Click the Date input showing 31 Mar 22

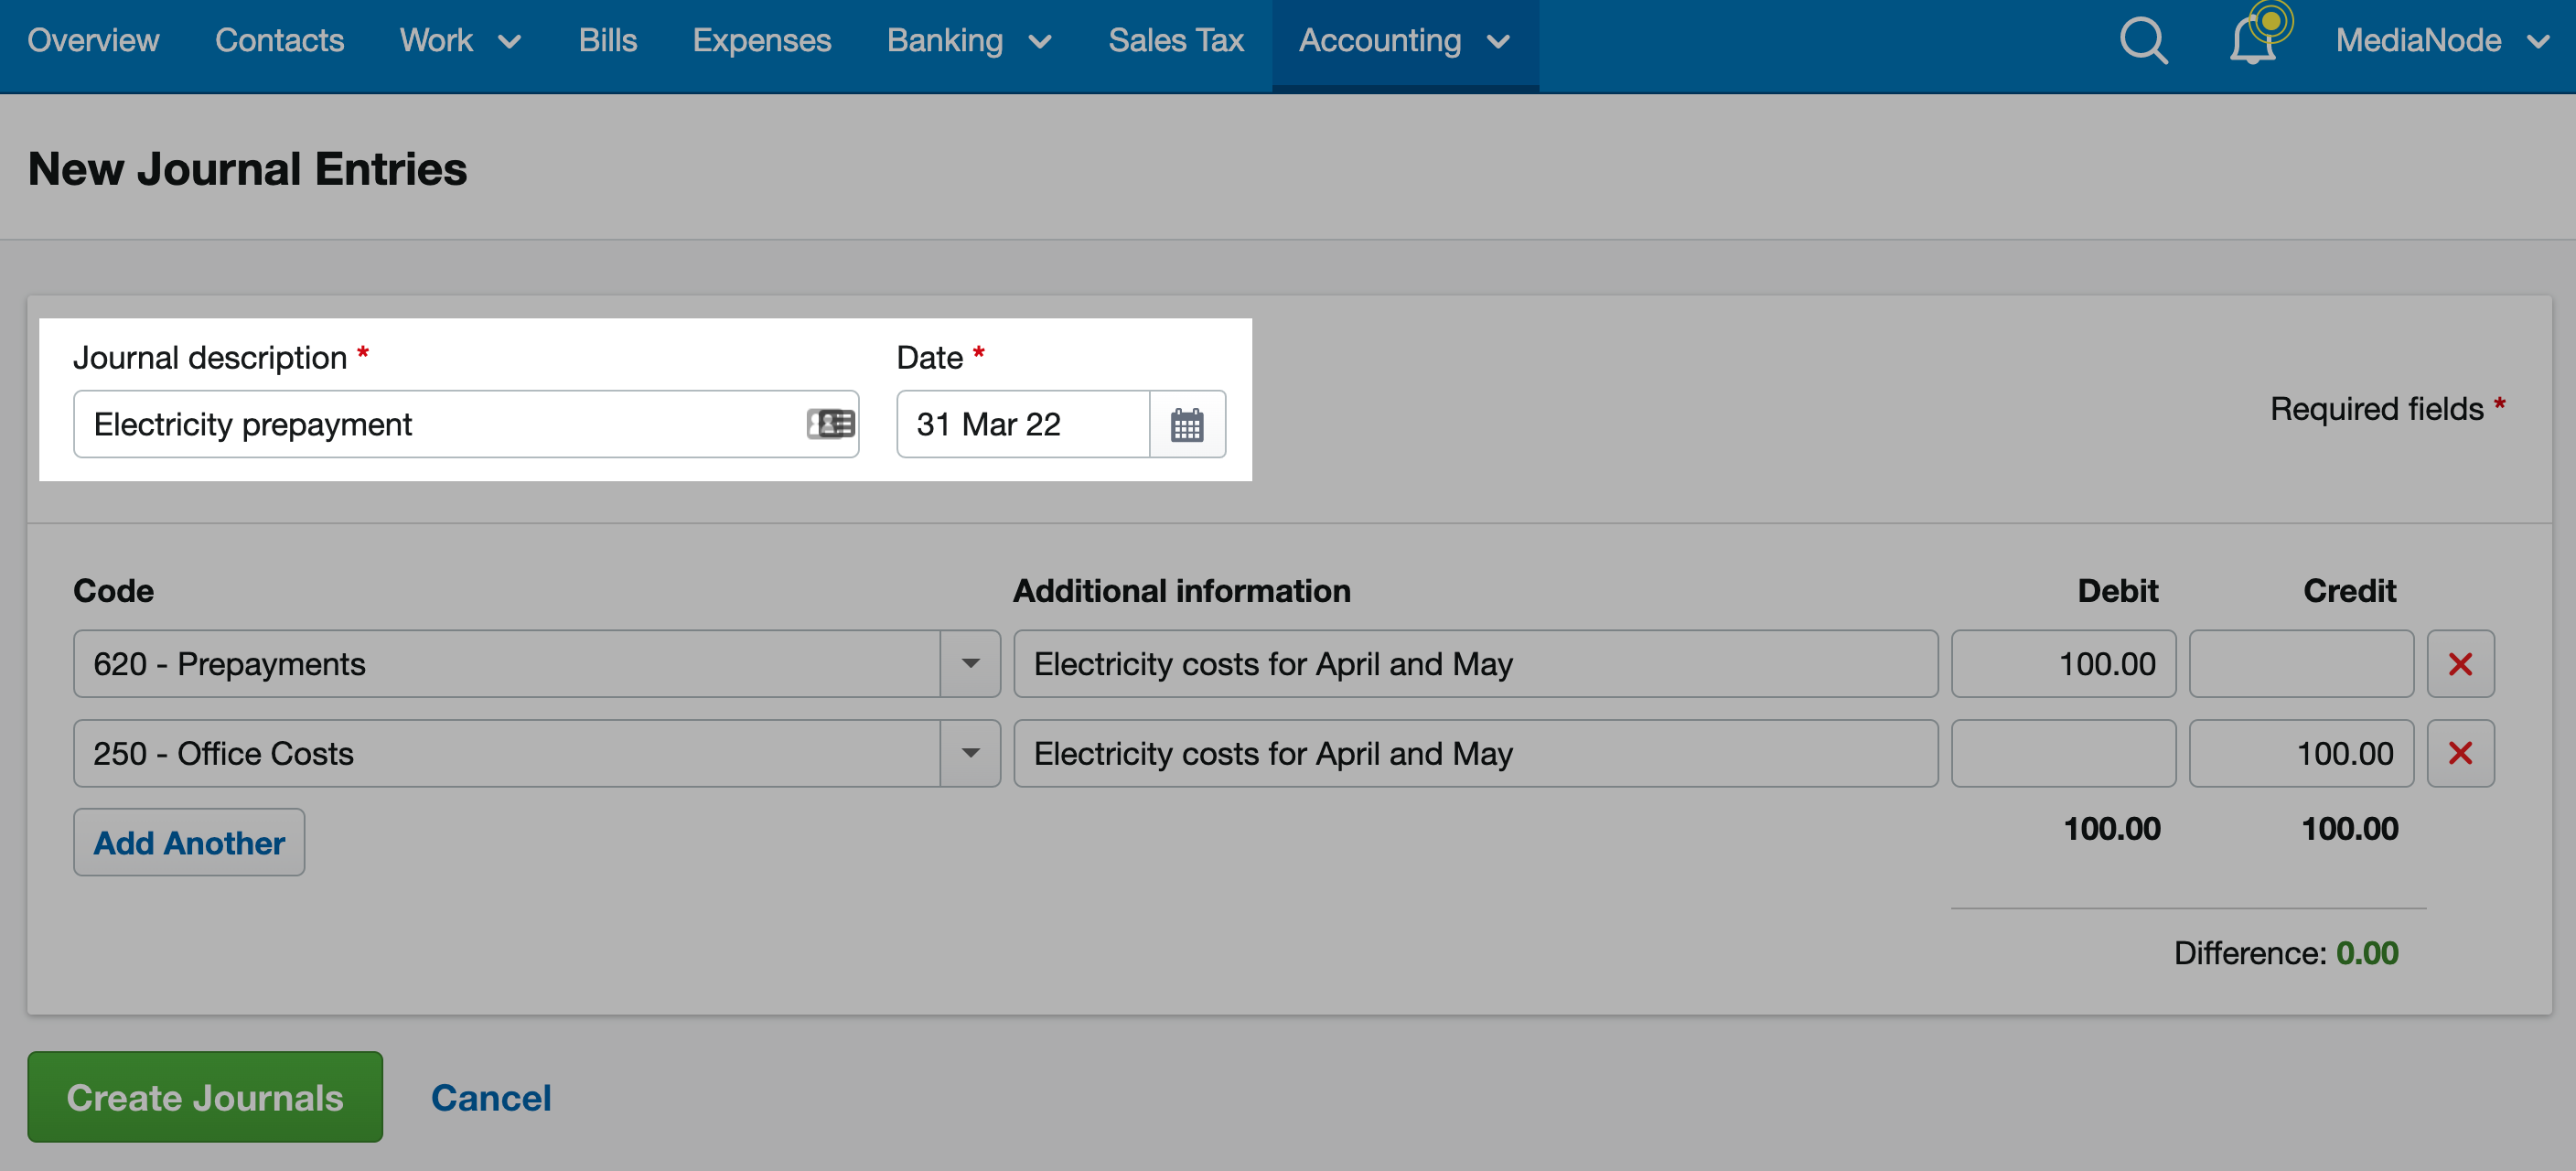coord(1023,425)
